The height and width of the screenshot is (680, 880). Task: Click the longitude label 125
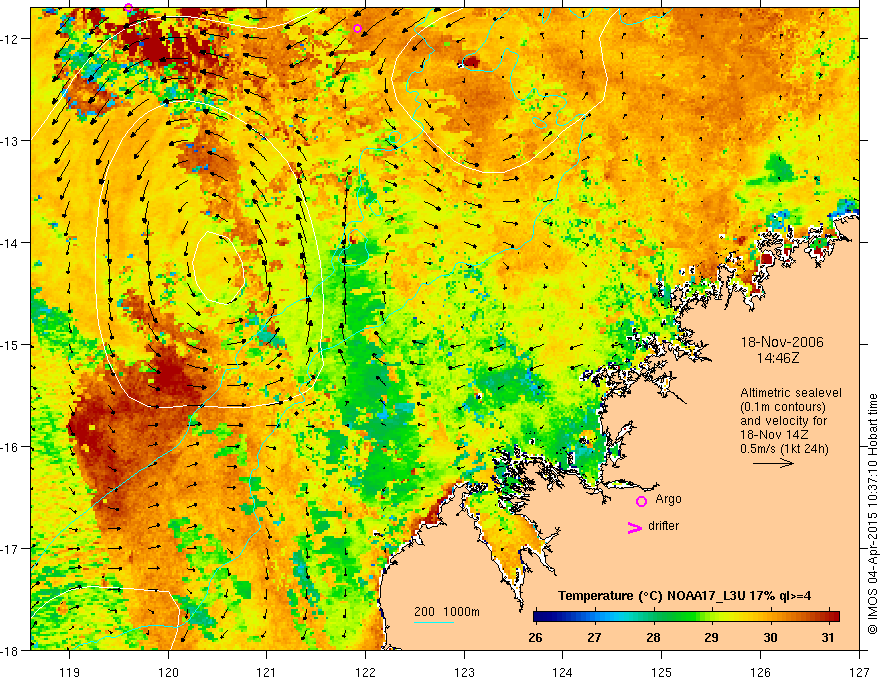click(662, 672)
